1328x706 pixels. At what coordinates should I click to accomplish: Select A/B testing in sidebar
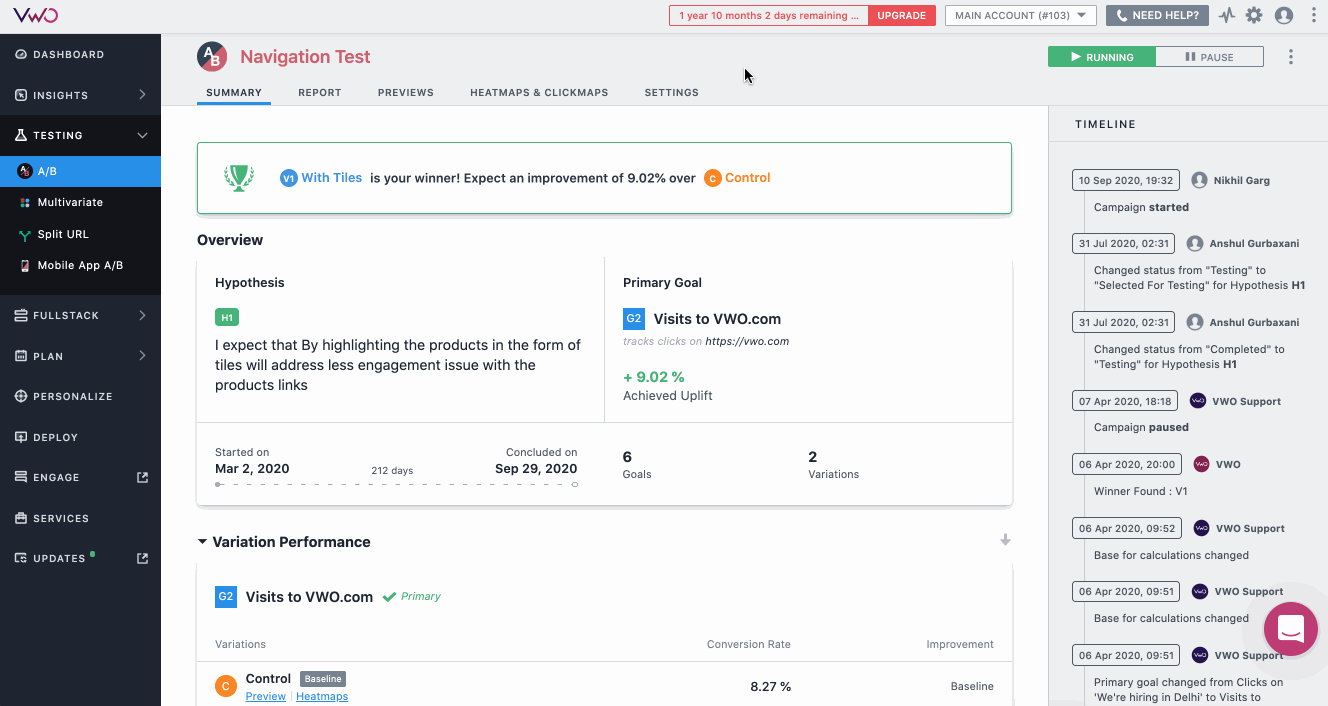[x=80, y=171]
